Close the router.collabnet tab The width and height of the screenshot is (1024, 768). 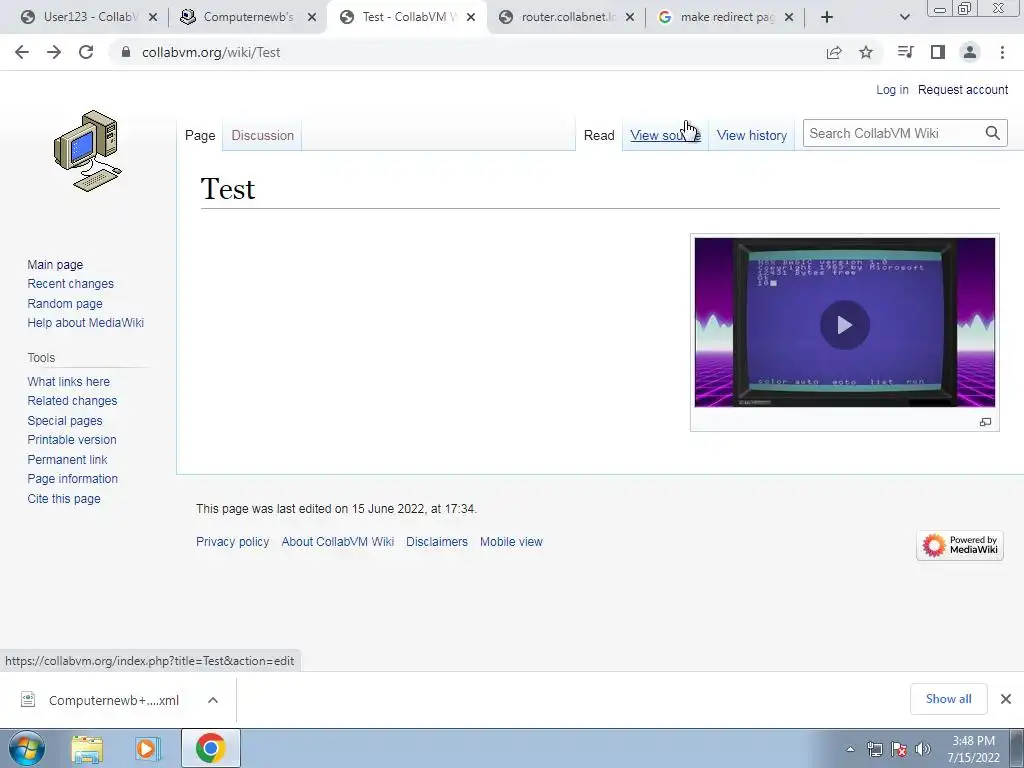click(630, 17)
